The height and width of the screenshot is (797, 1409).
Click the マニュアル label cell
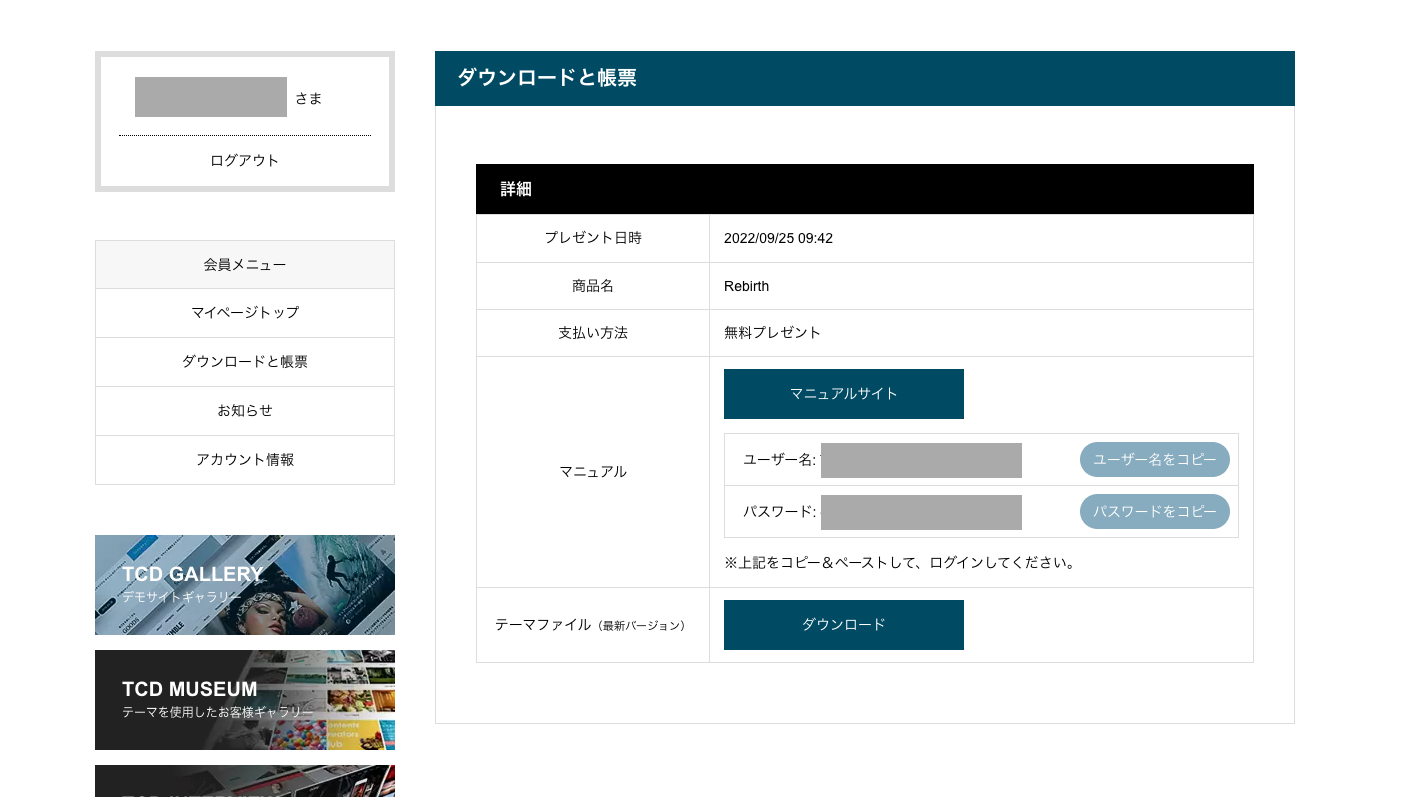[x=593, y=472]
